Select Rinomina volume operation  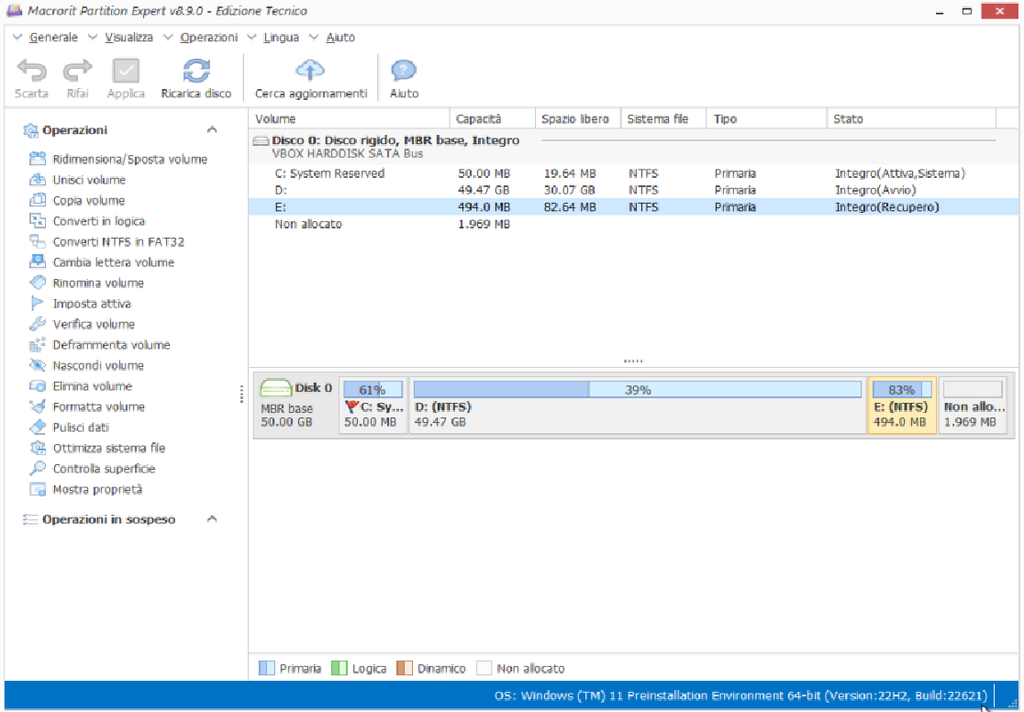(x=87, y=283)
